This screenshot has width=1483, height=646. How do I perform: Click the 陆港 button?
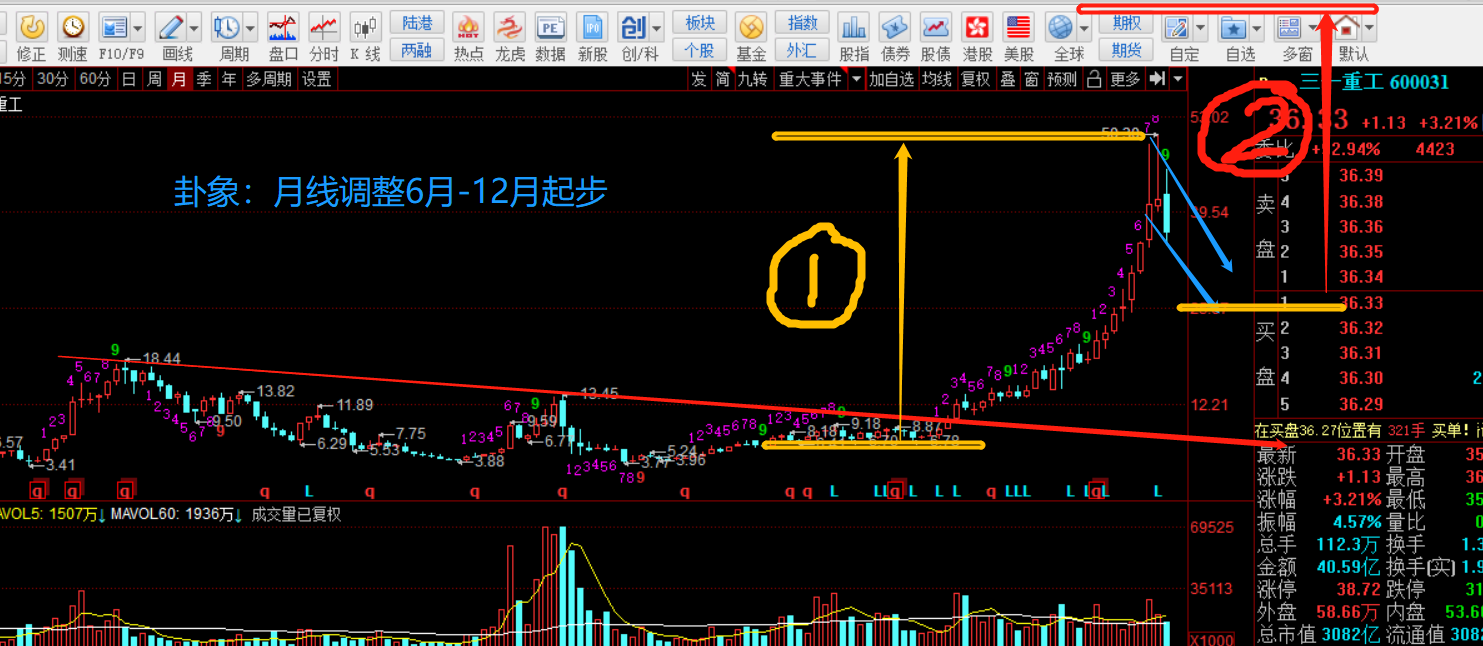pos(416,23)
